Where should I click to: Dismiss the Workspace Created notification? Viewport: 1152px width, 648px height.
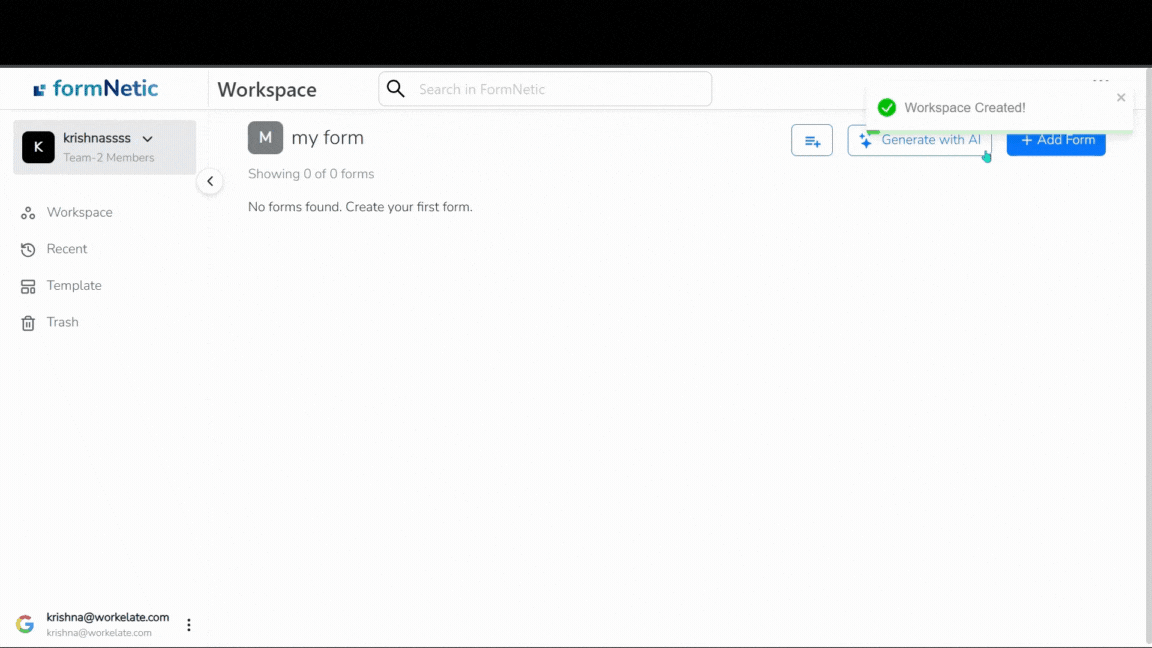click(x=1121, y=98)
